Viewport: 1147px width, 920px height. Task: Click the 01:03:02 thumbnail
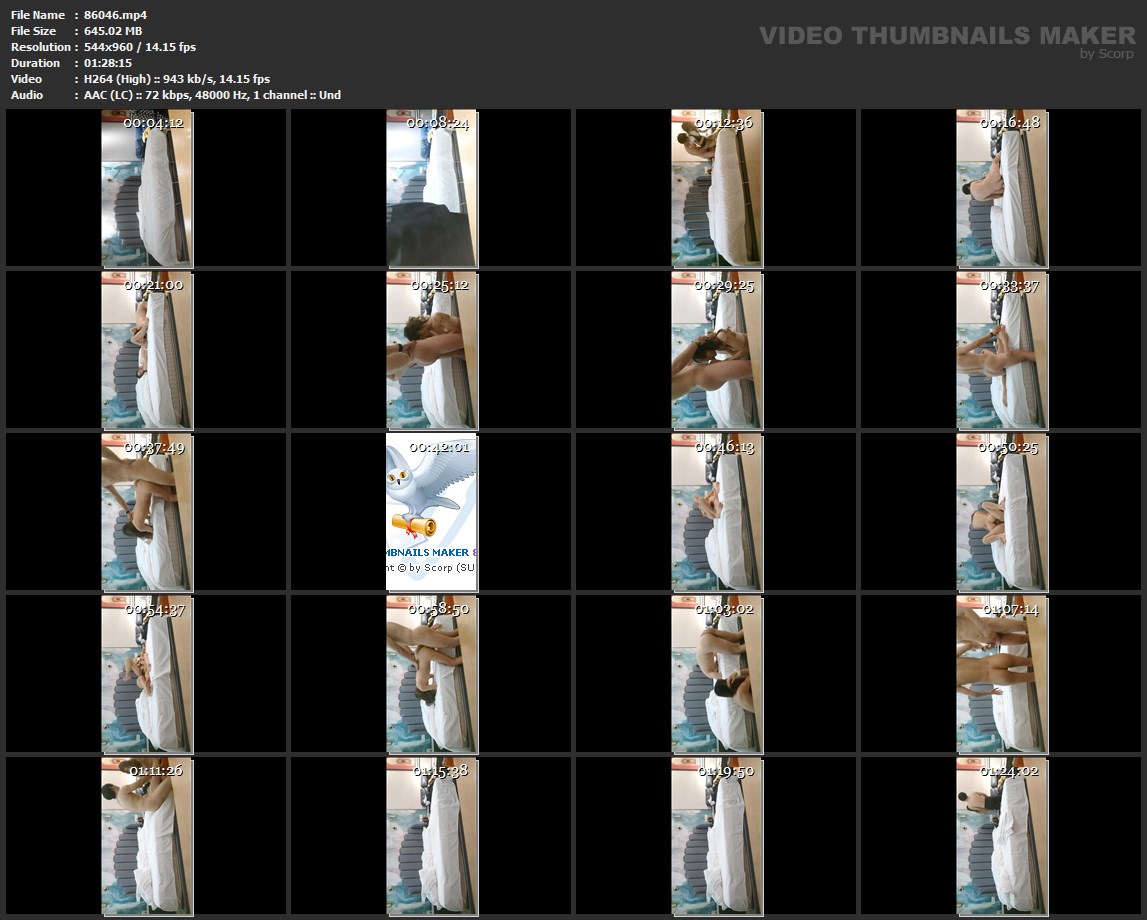717,674
